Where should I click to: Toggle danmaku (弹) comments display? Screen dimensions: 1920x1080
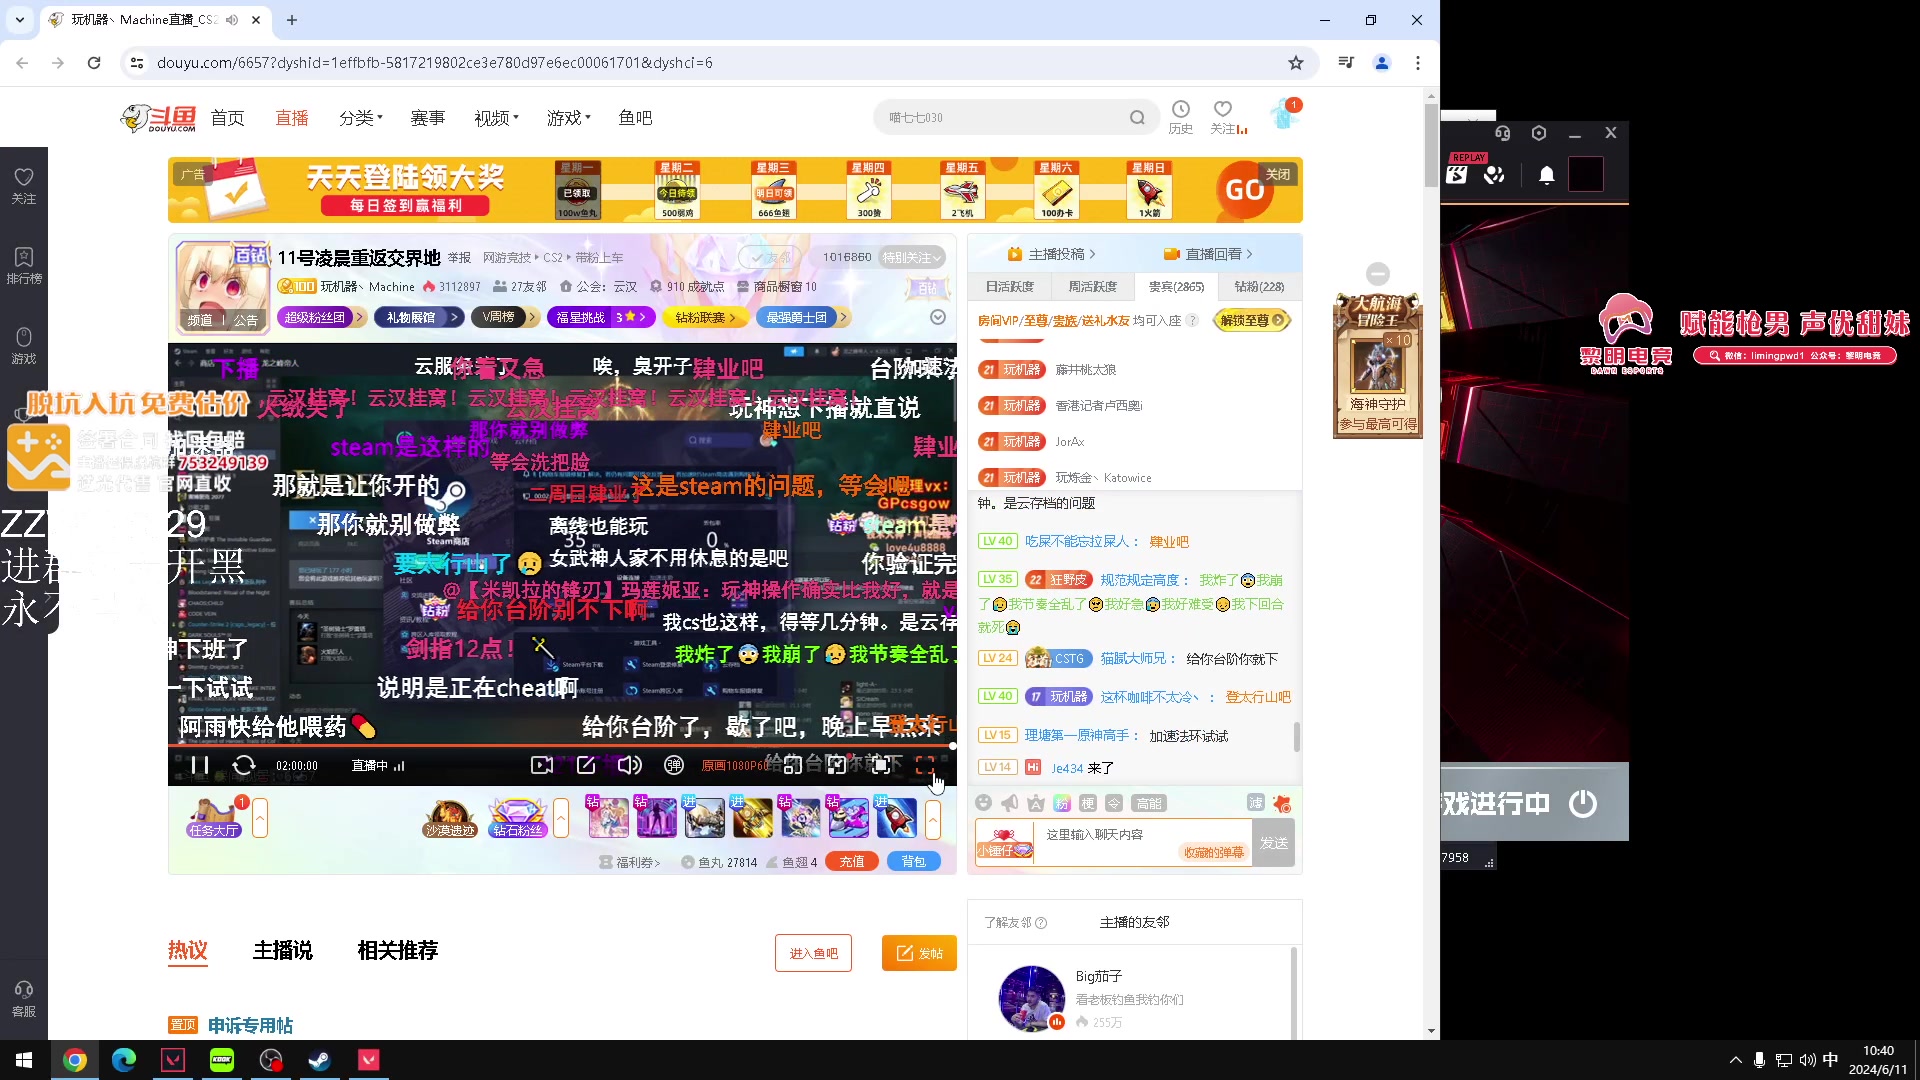674,766
